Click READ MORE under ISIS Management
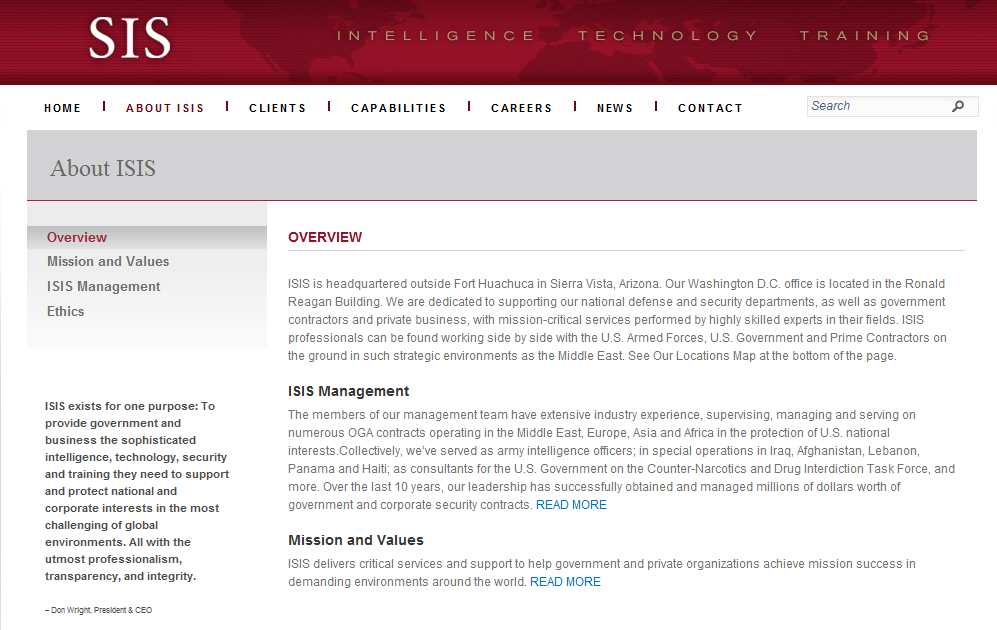997x630 pixels. point(571,505)
